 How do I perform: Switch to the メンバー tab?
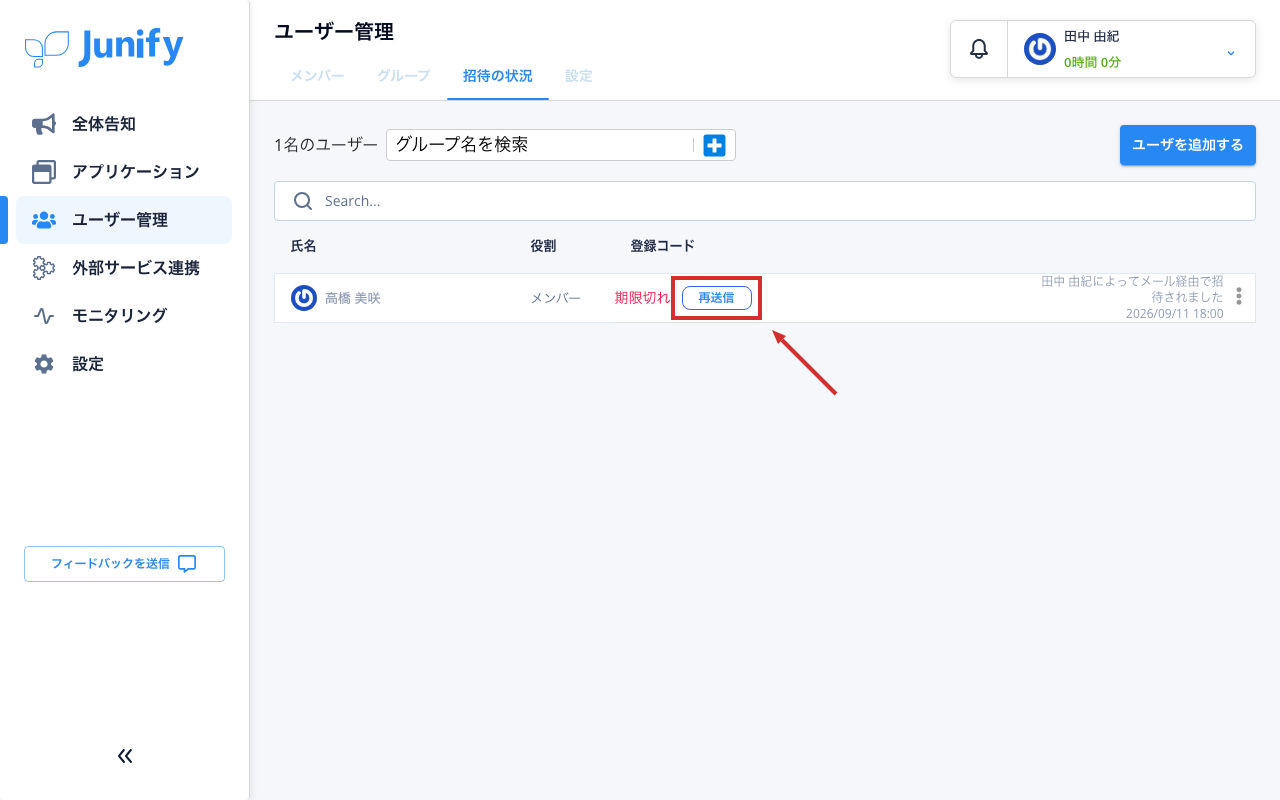317,76
